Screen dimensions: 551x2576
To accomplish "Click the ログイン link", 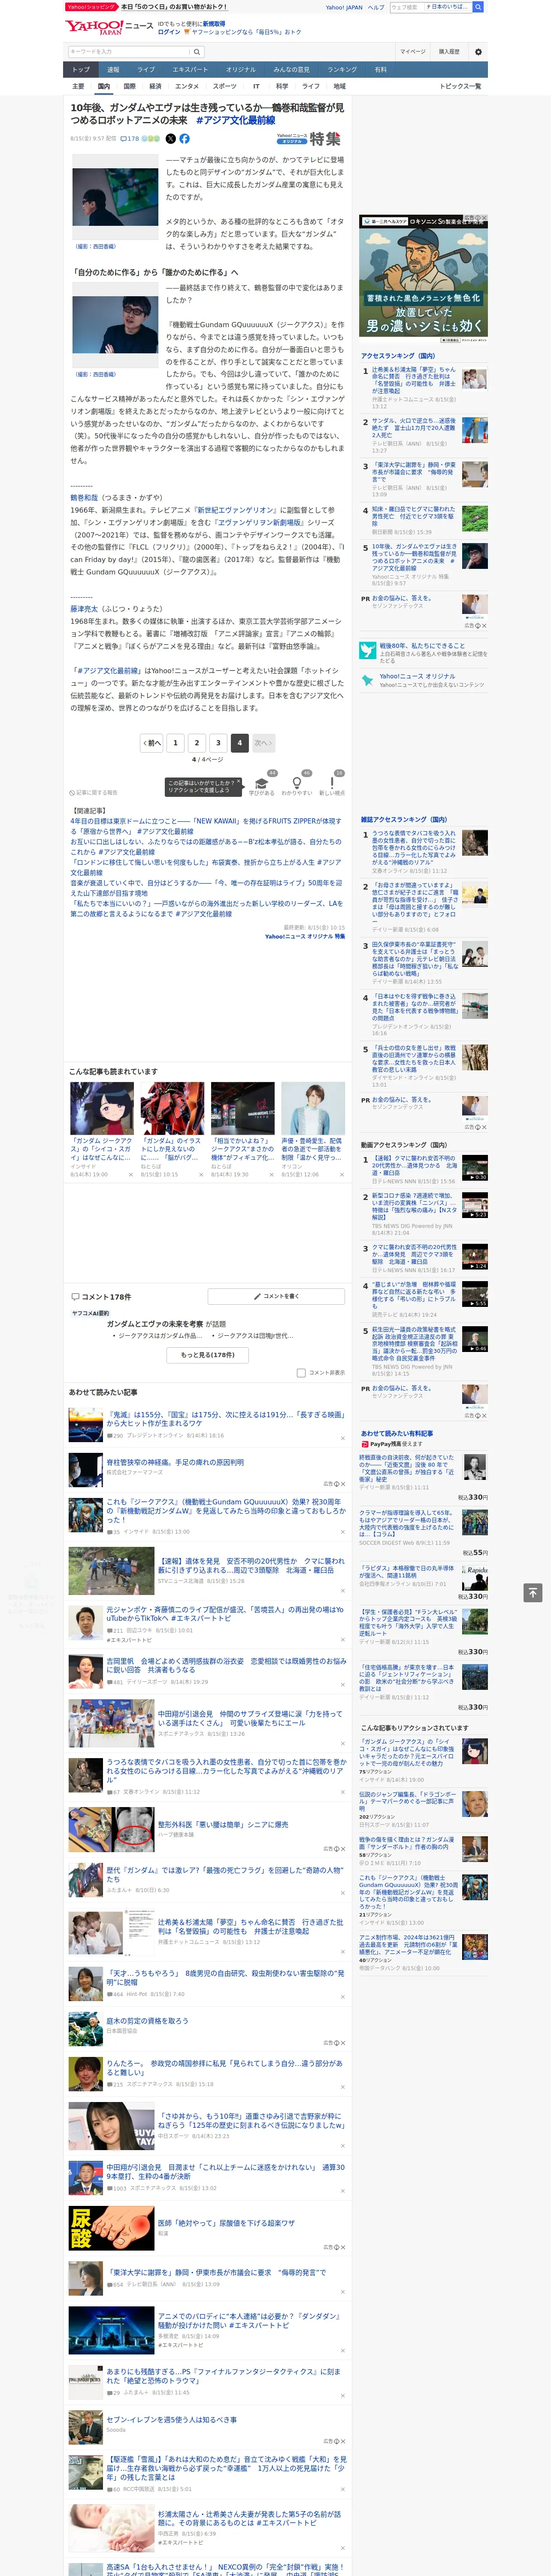I will 169,32.
